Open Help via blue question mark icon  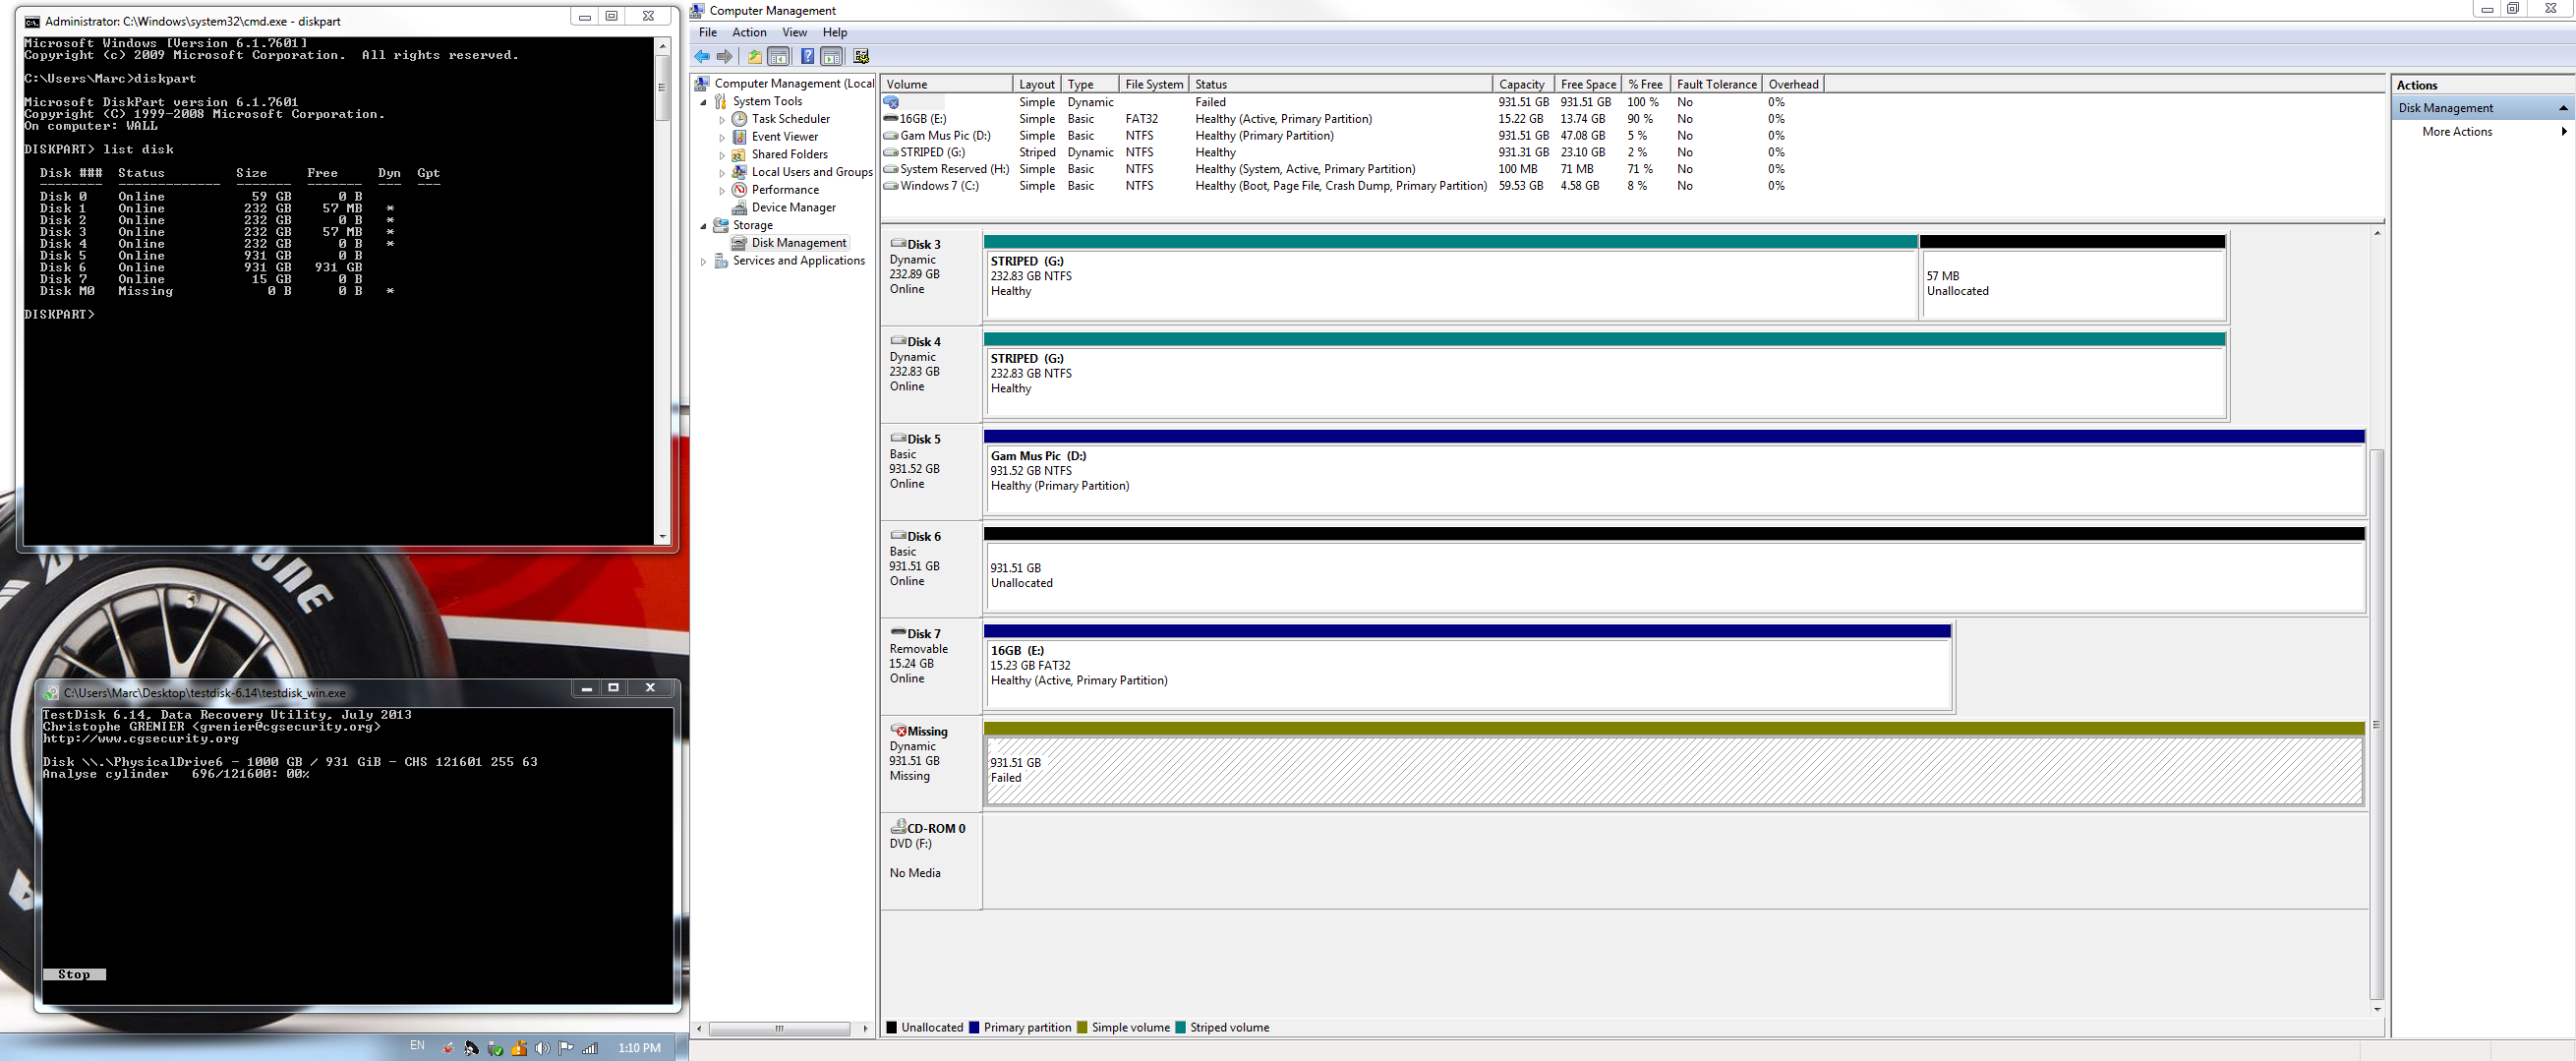(807, 57)
